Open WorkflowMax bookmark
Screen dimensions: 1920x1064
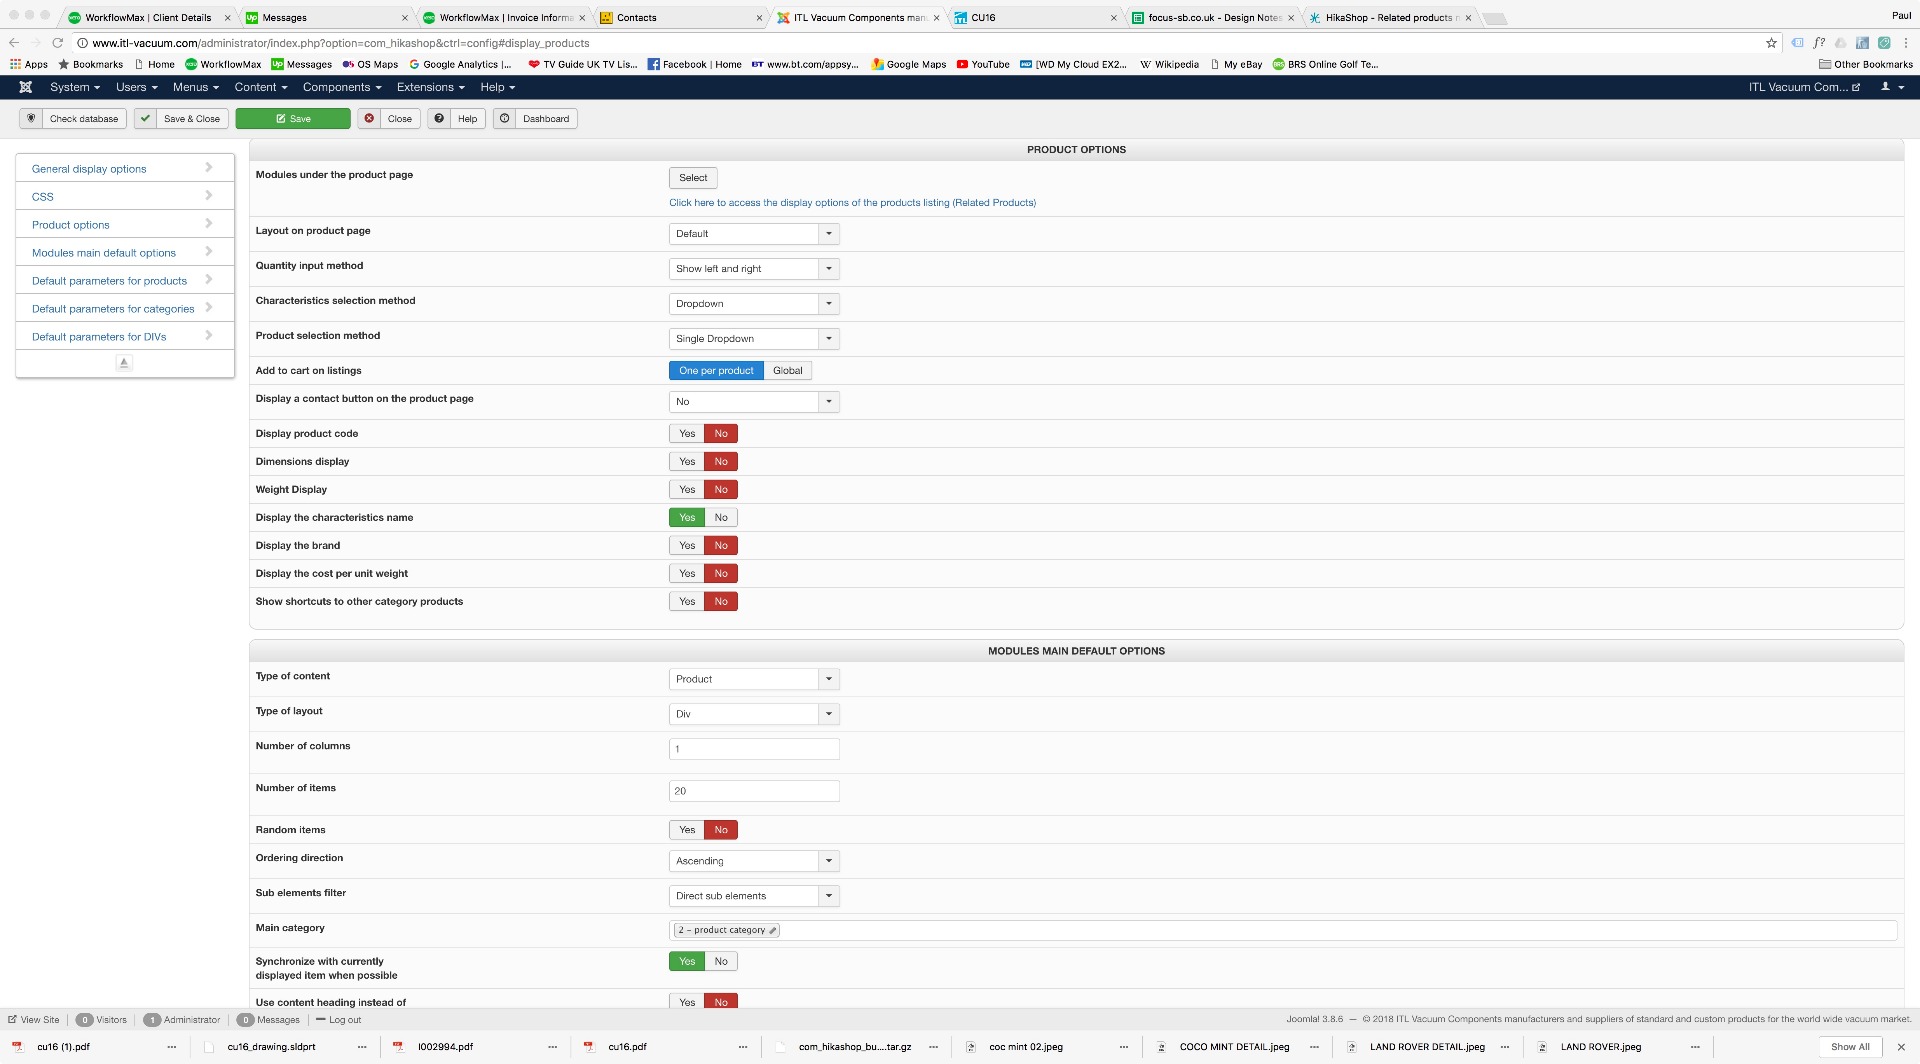click(x=223, y=64)
